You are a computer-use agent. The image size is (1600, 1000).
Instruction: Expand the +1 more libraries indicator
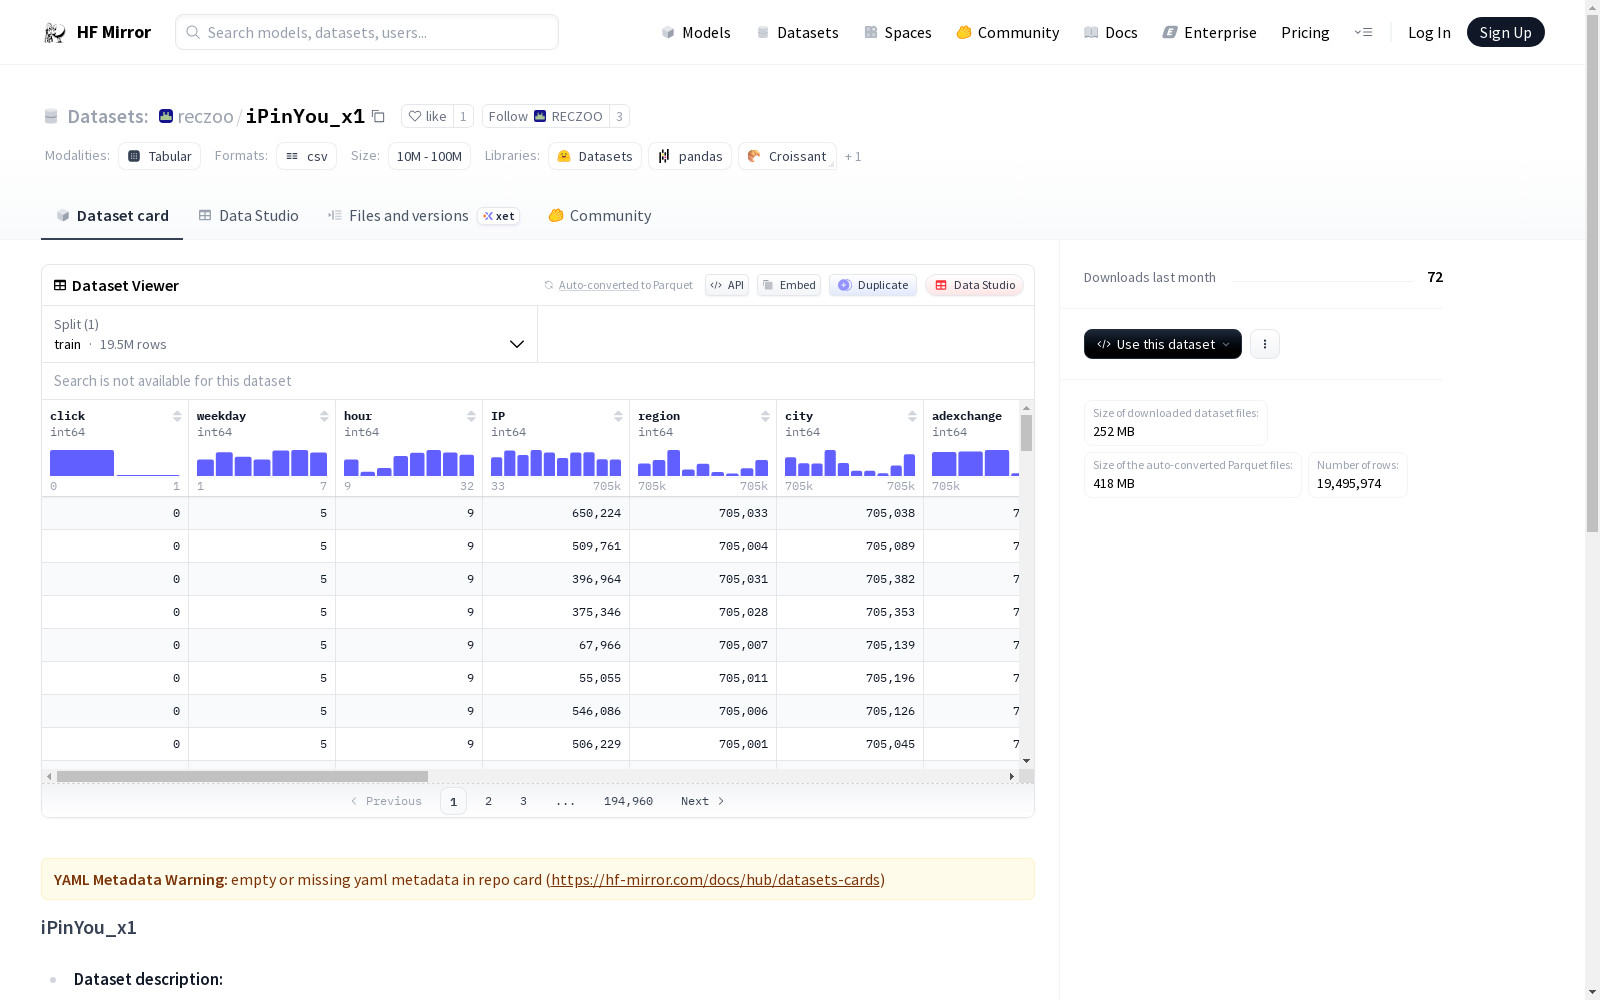tap(853, 157)
